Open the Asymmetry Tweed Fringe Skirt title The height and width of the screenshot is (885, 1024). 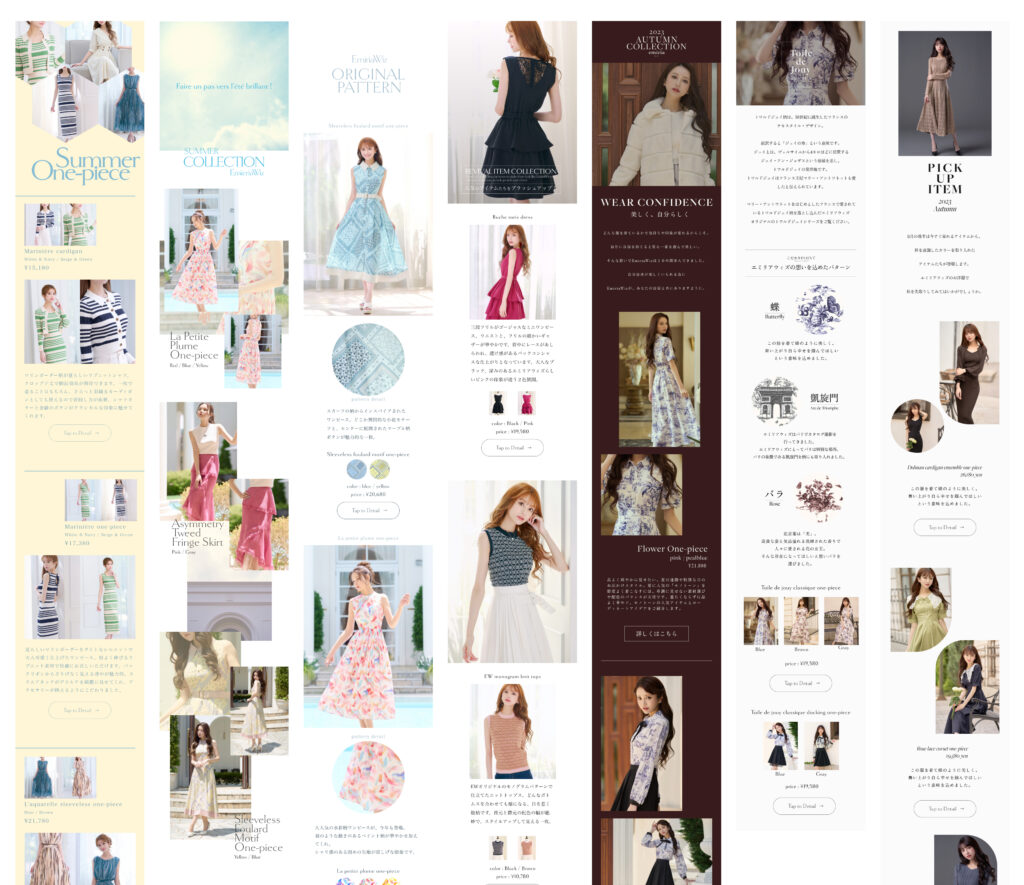coord(198,534)
